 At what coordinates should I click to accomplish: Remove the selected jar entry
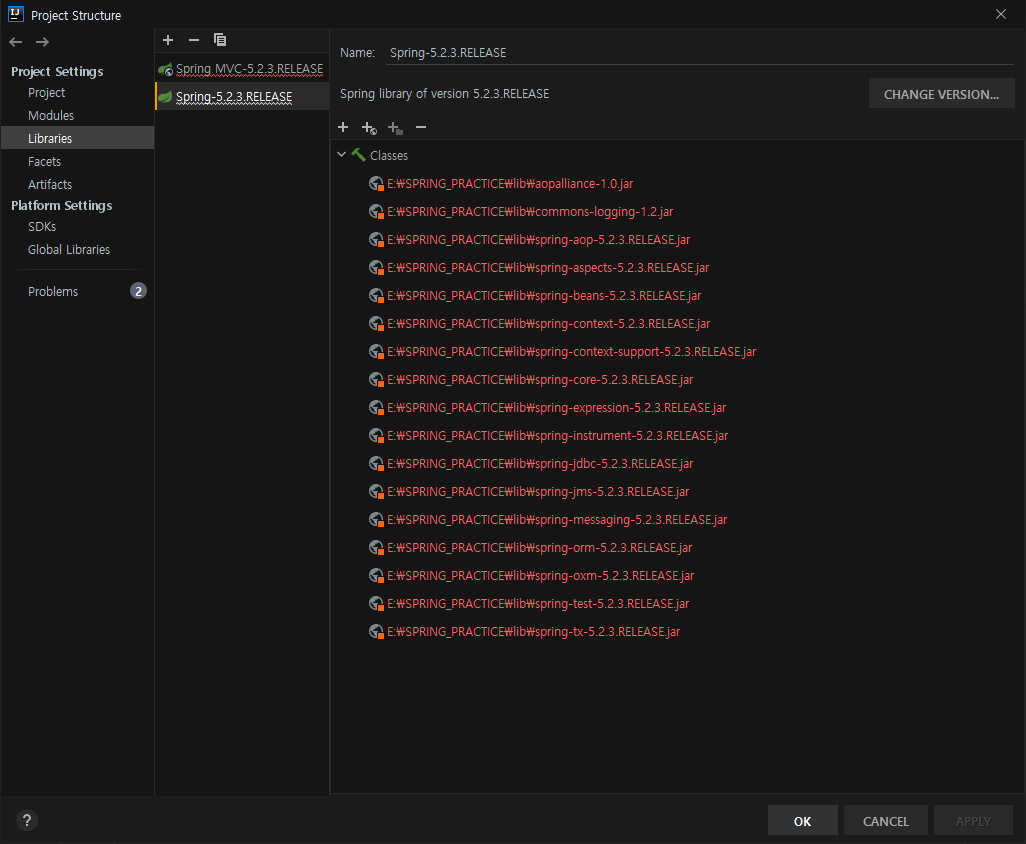(x=421, y=127)
